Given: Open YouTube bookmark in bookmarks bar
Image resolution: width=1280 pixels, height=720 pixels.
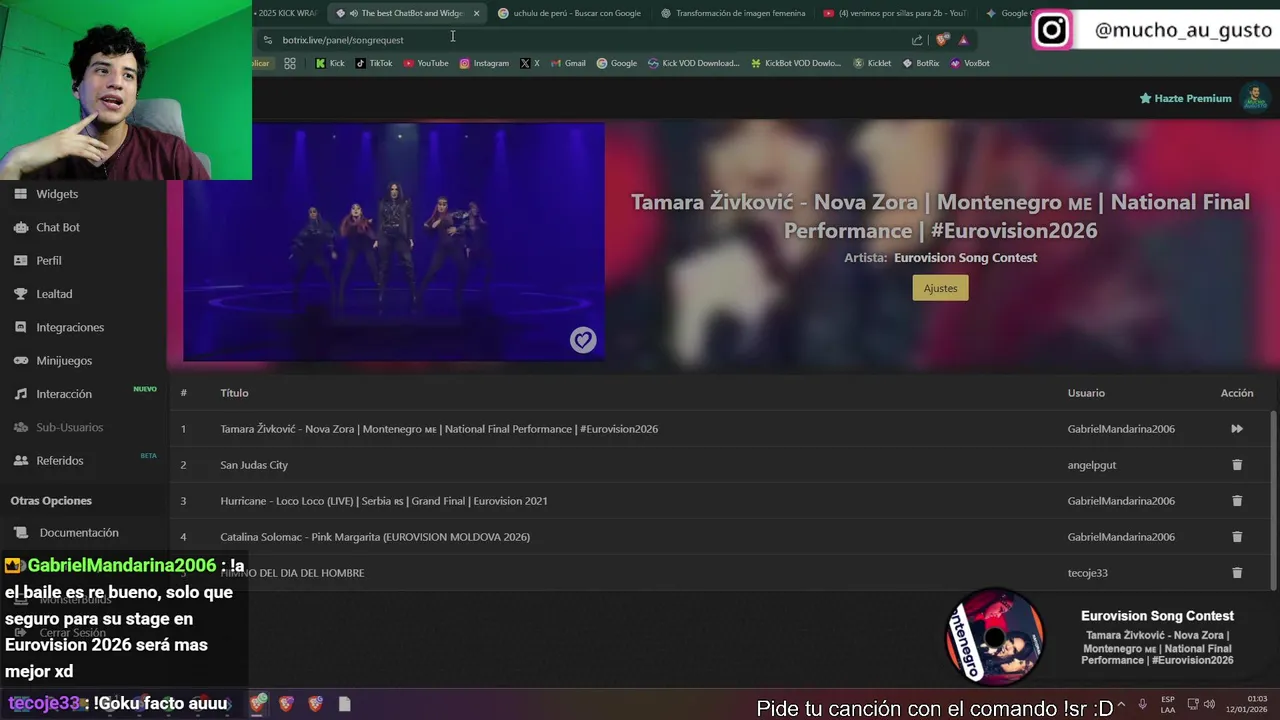Looking at the screenshot, I should coord(426,63).
